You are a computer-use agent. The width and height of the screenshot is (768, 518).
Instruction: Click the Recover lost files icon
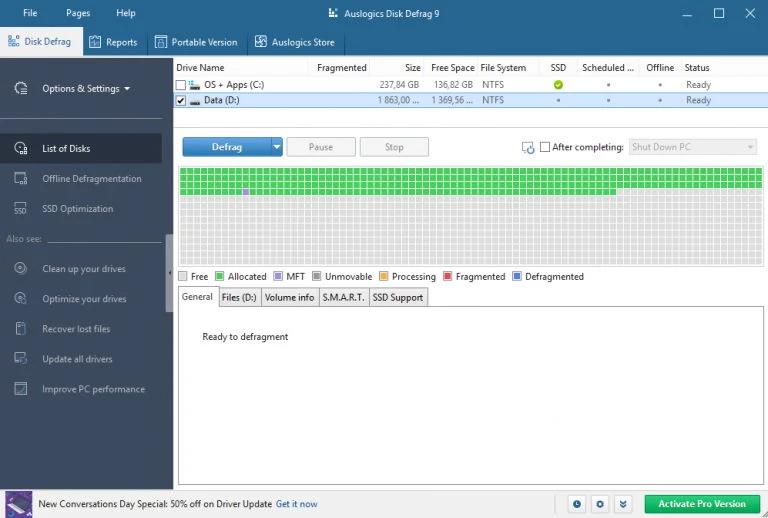pos(21,329)
